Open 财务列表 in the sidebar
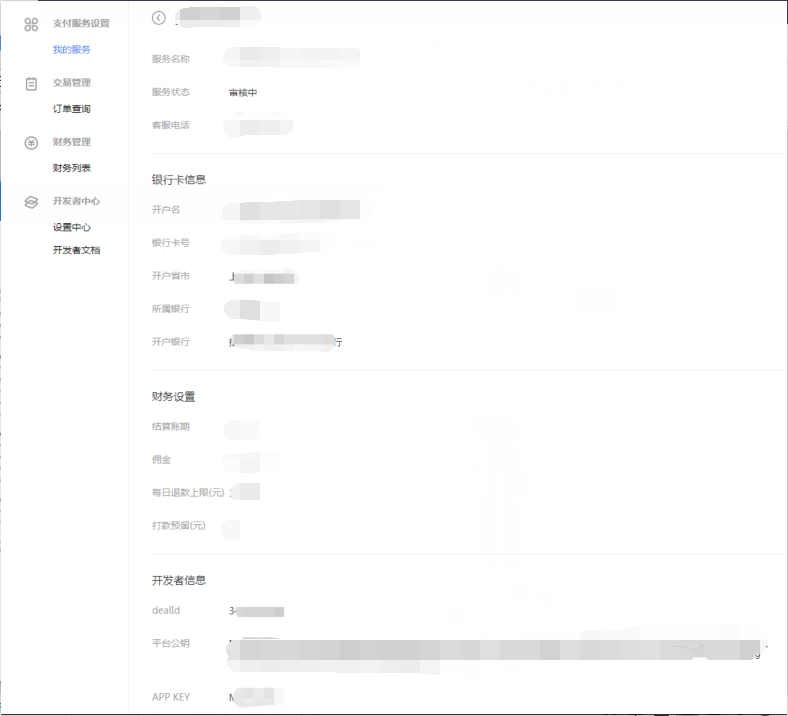 pyautogui.click(x=71, y=168)
